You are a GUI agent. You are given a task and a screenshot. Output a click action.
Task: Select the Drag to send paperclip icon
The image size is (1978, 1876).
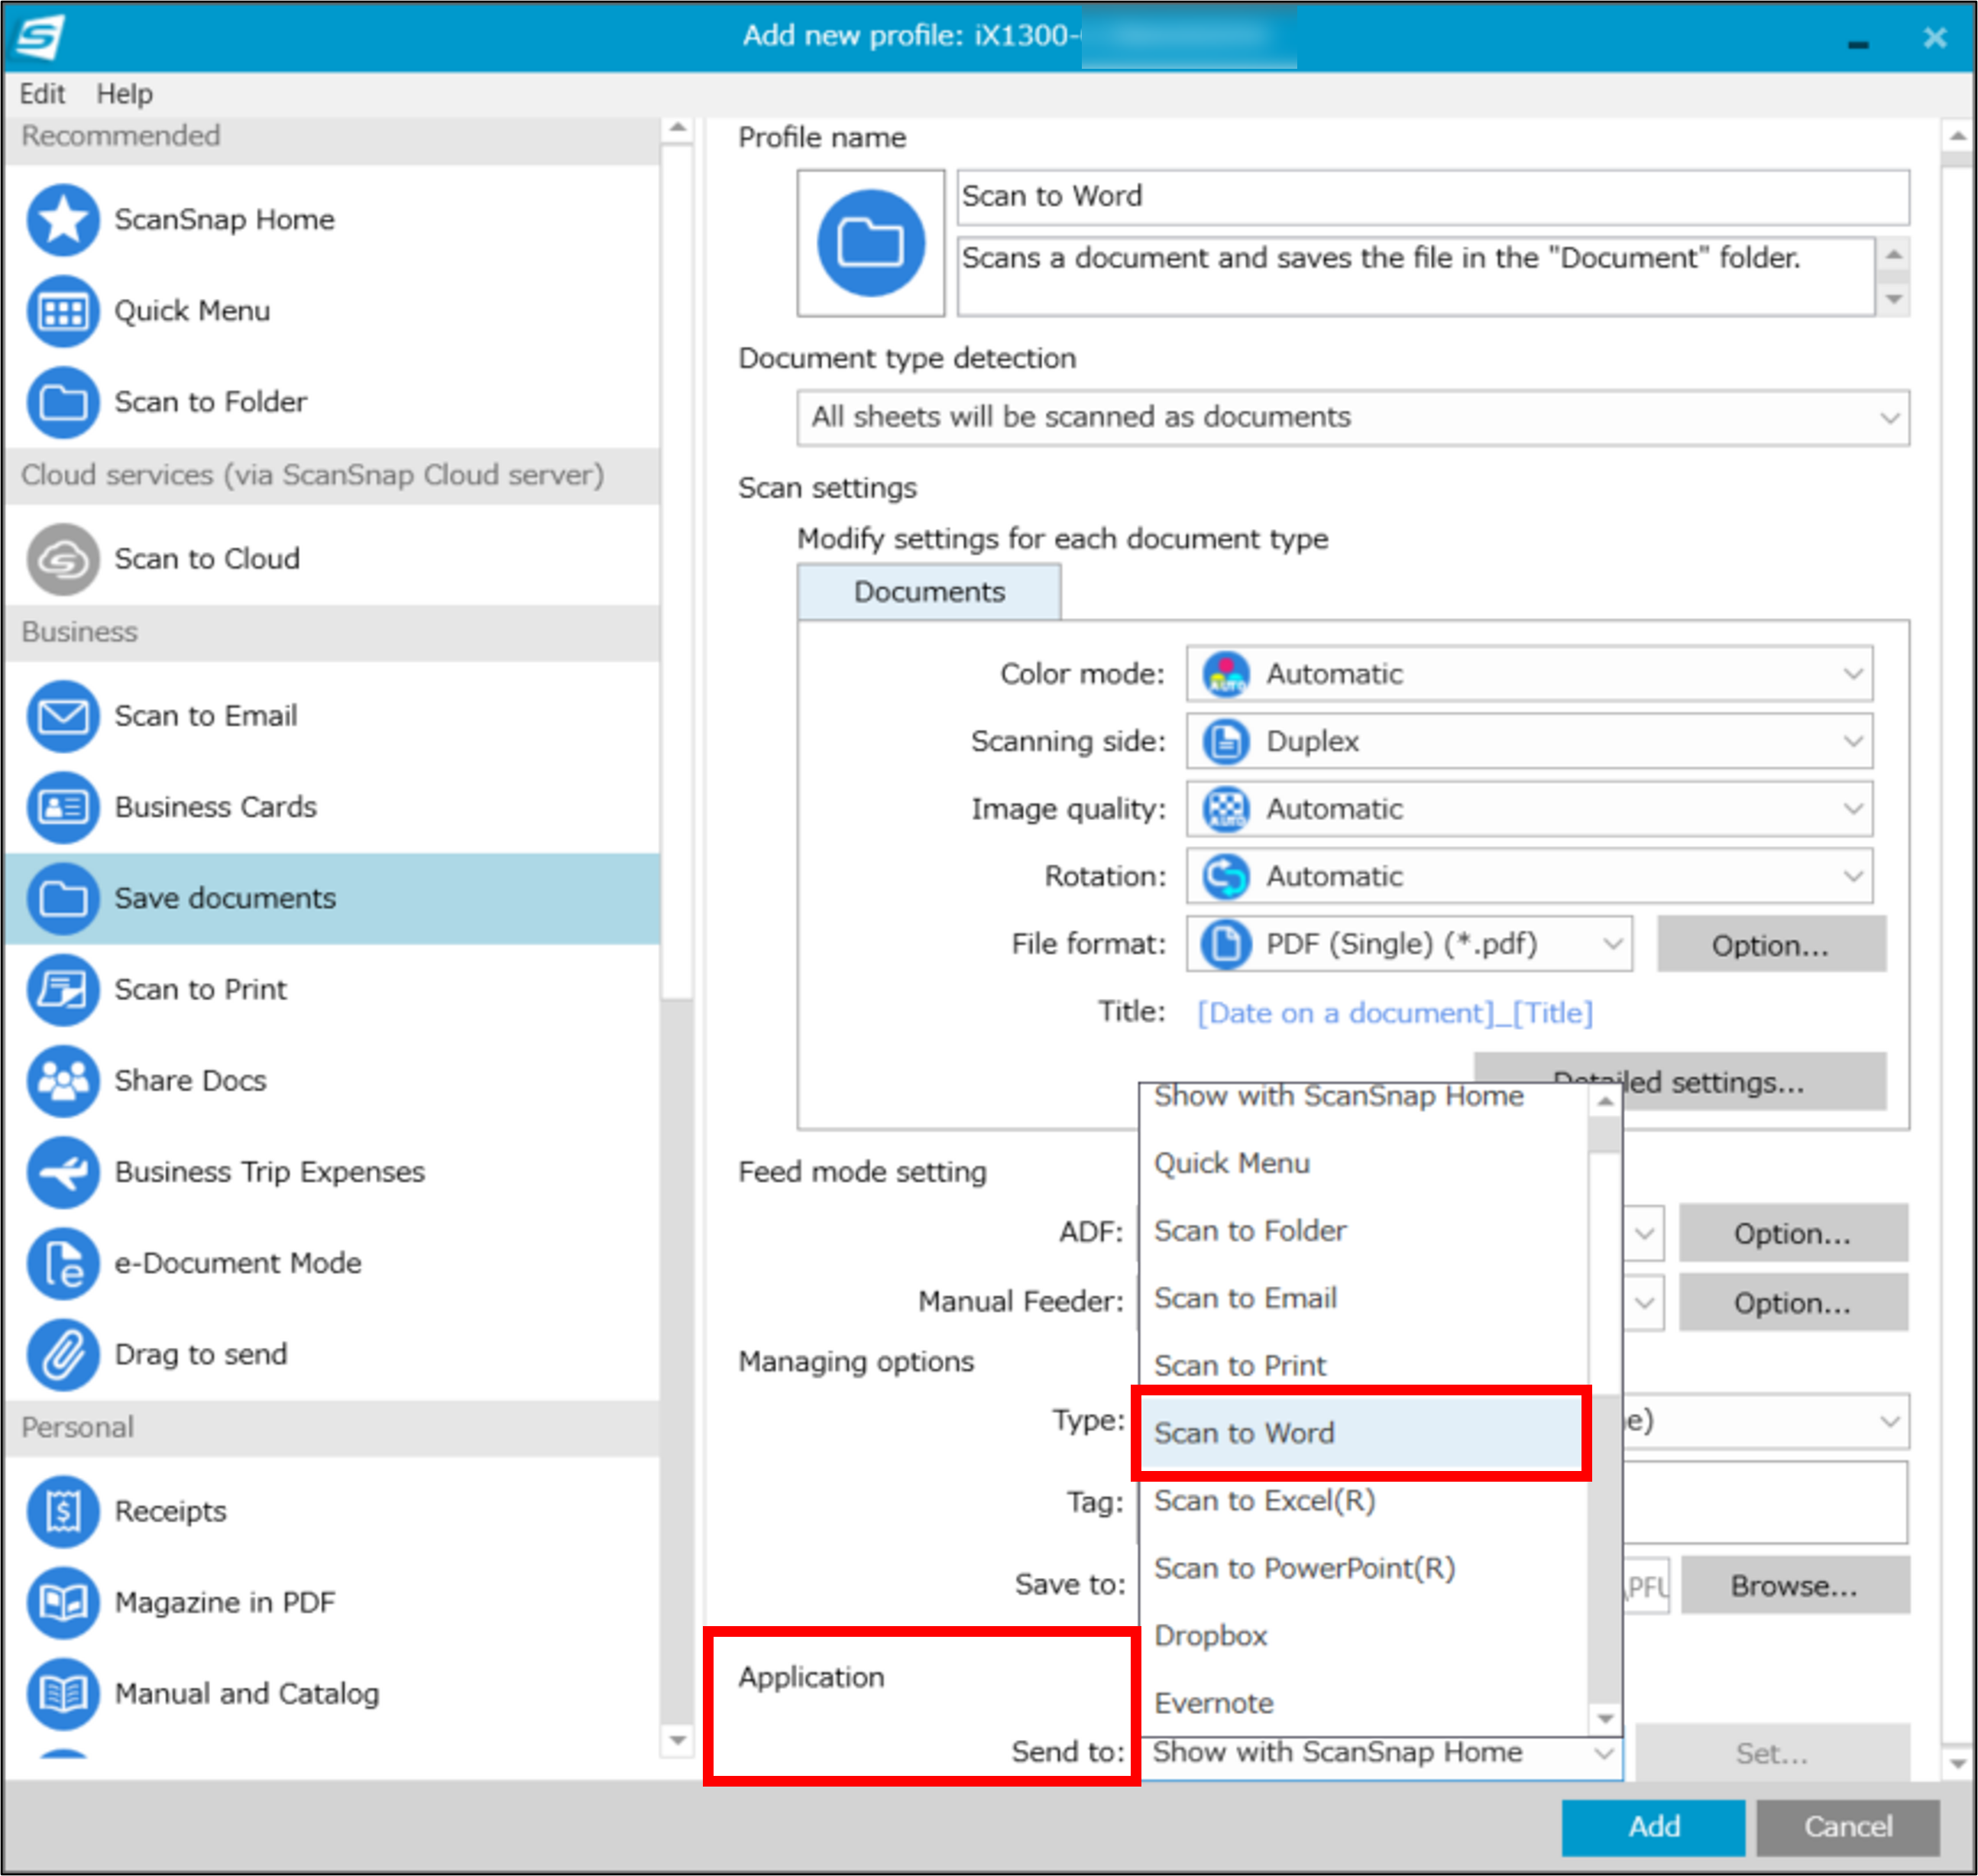(x=62, y=1355)
